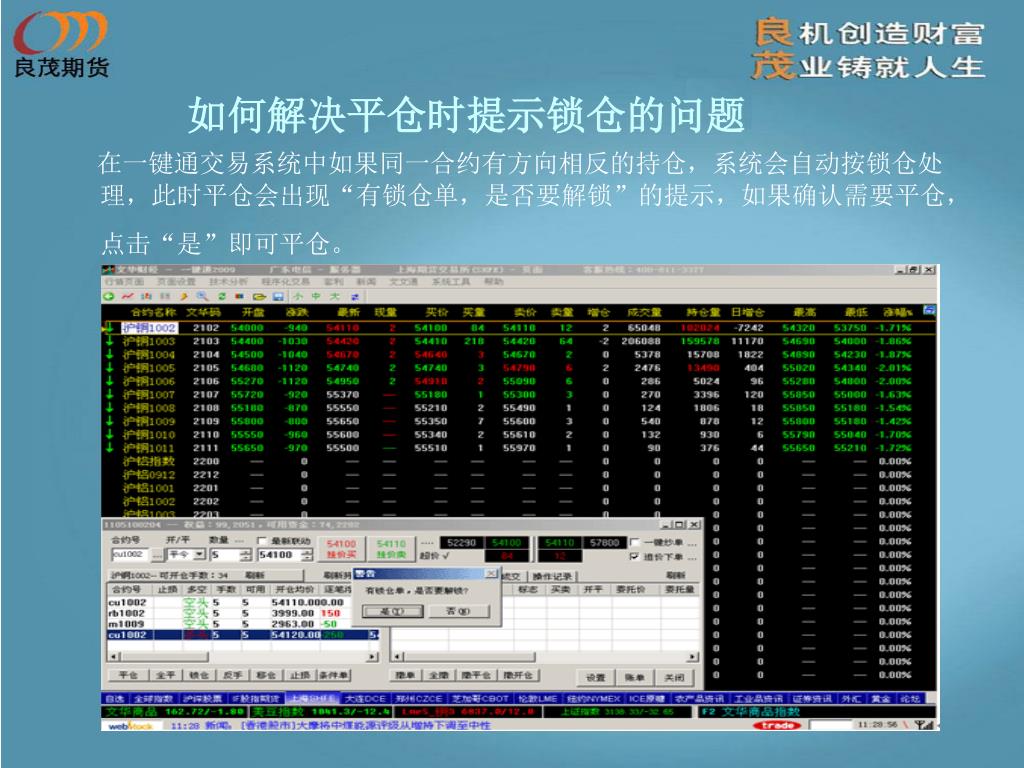Click the 撤平仓 button
The image size is (1024, 768).
pyautogui.click(x=476, y=675)
